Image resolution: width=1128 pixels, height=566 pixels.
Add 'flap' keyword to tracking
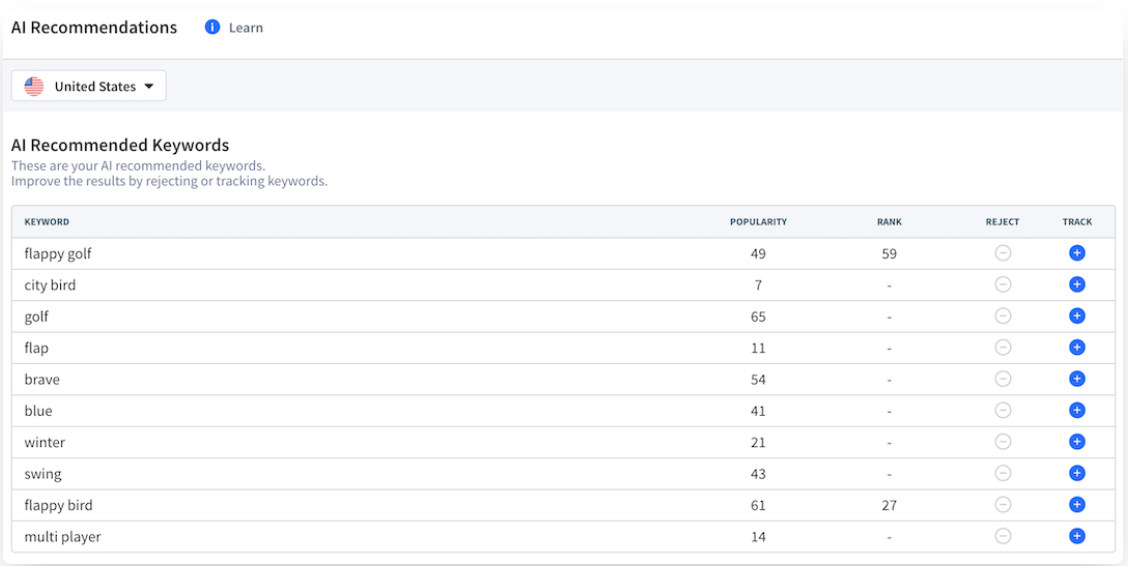click(x=1077, y=348)
